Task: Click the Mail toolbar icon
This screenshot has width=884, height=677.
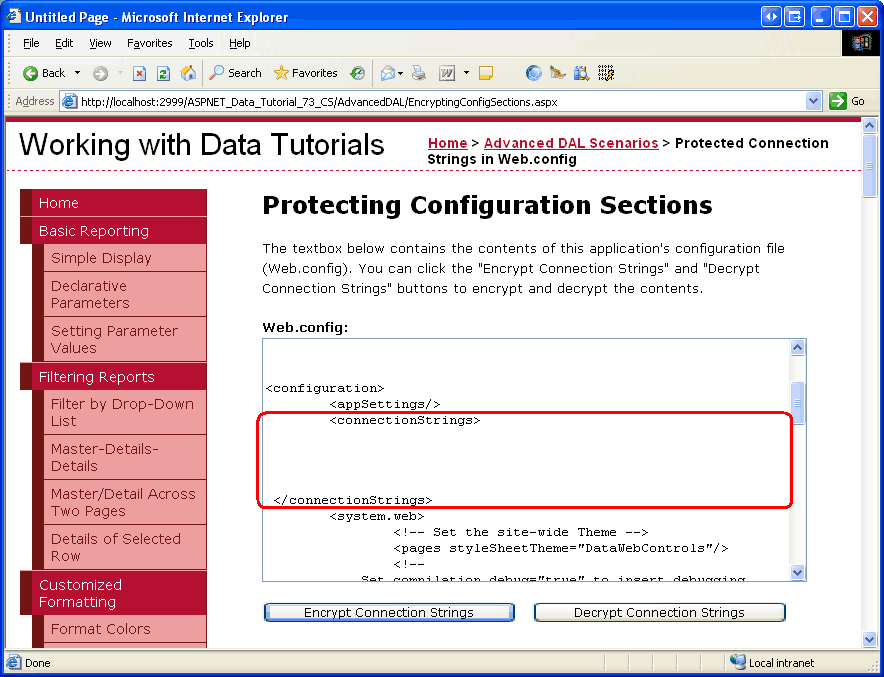Action: pyautogui.click(x=386, y=73)
